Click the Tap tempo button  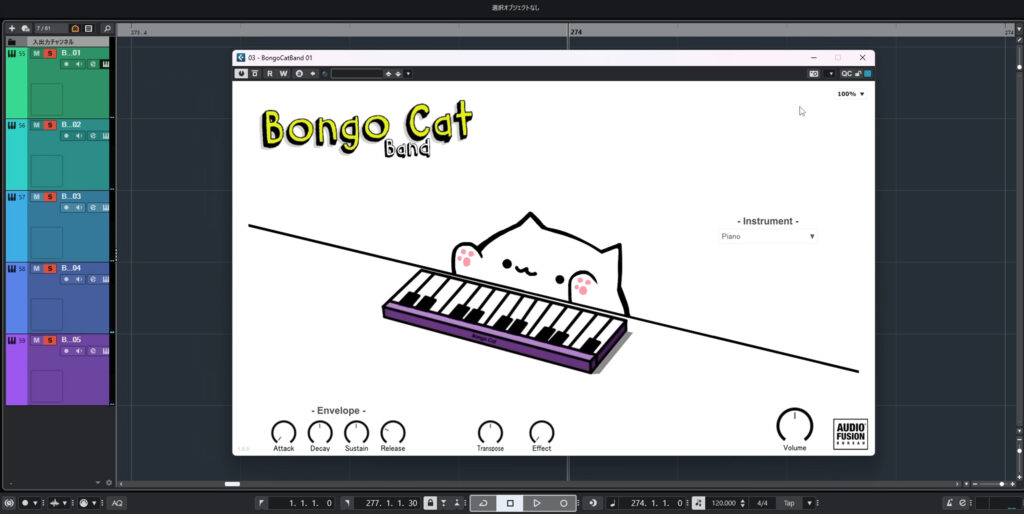(789, 503)
